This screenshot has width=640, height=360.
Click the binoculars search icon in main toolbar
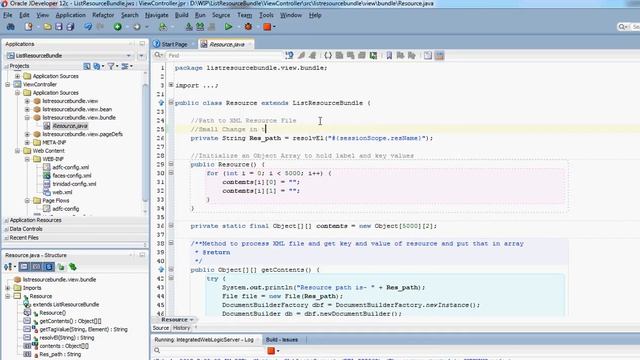coord(11,27)
